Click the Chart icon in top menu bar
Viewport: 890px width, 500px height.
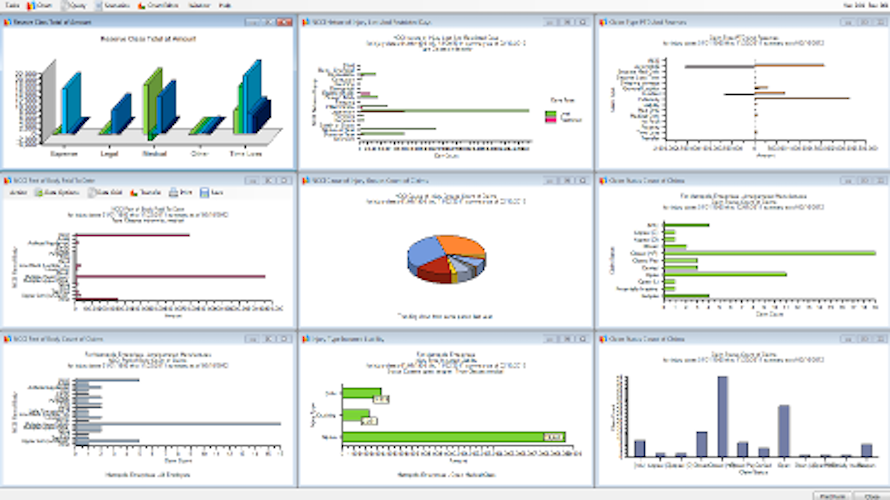pyautogui.click(x=31, y=5)
